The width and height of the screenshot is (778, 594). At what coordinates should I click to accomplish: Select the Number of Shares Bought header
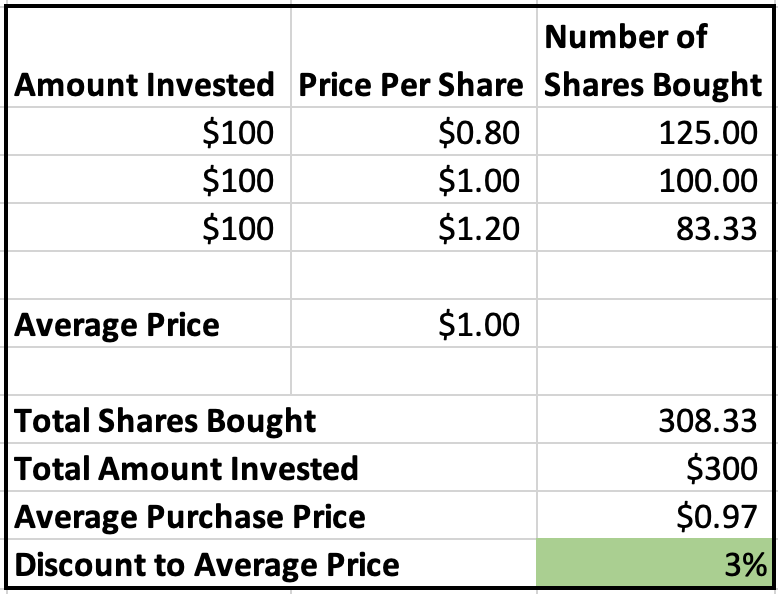[x=654, y=57]
